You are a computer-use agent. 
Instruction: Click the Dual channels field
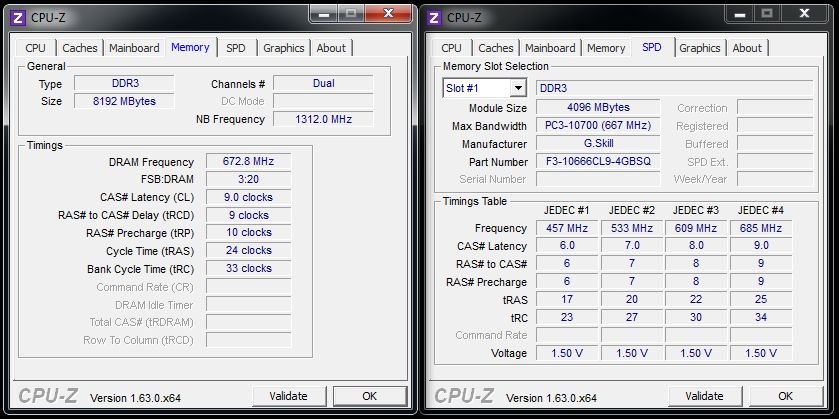pyautogui.click(x=323, y=83)
